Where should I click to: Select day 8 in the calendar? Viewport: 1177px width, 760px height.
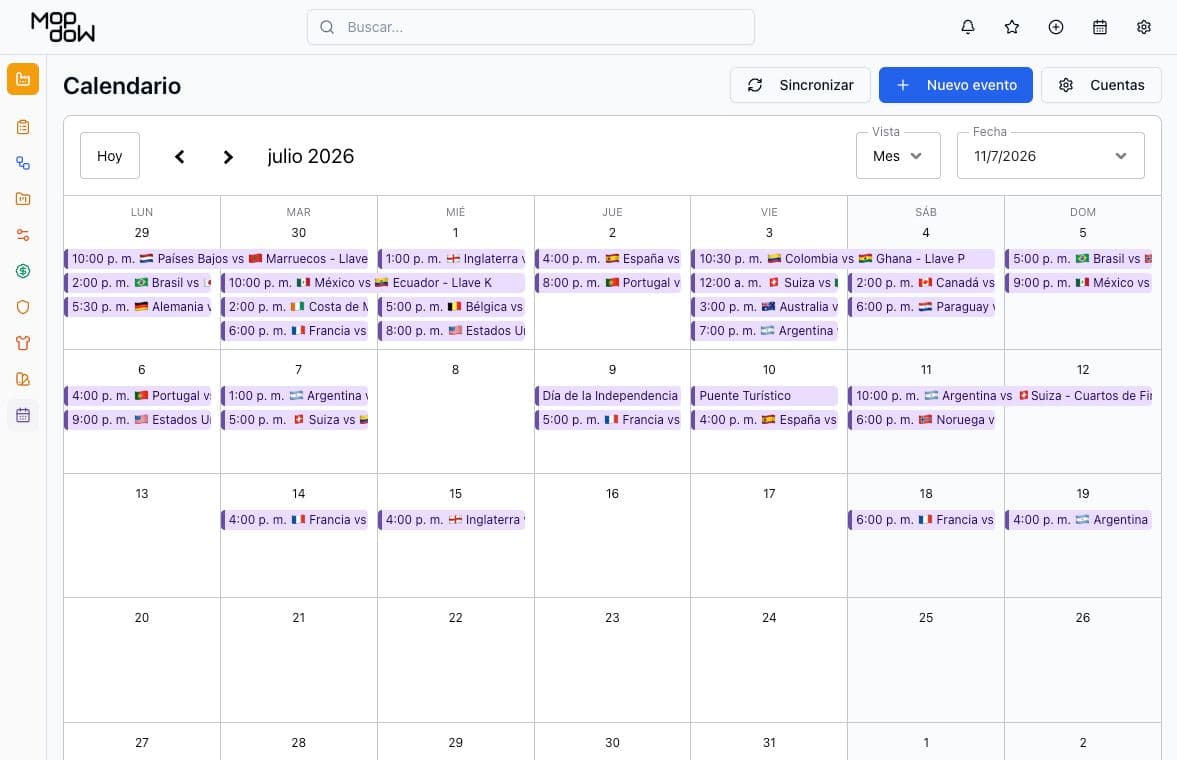(456, 369)
